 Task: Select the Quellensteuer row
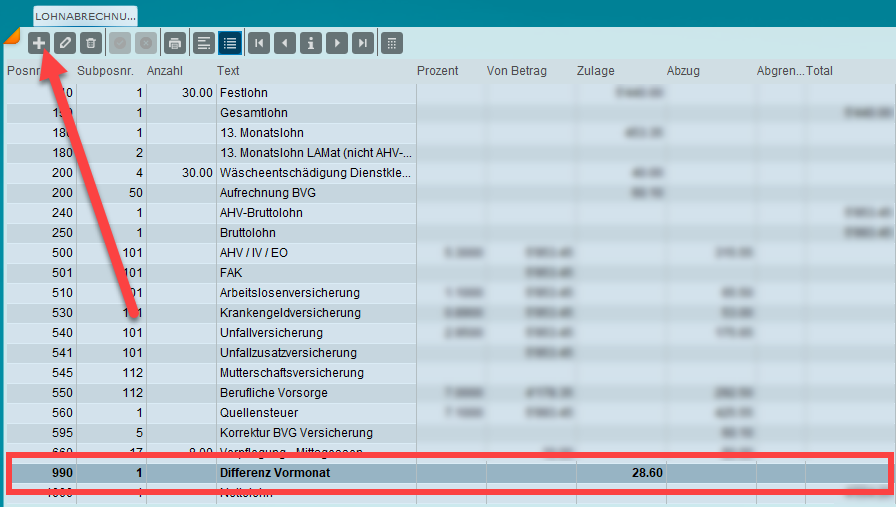click(259, 412)
